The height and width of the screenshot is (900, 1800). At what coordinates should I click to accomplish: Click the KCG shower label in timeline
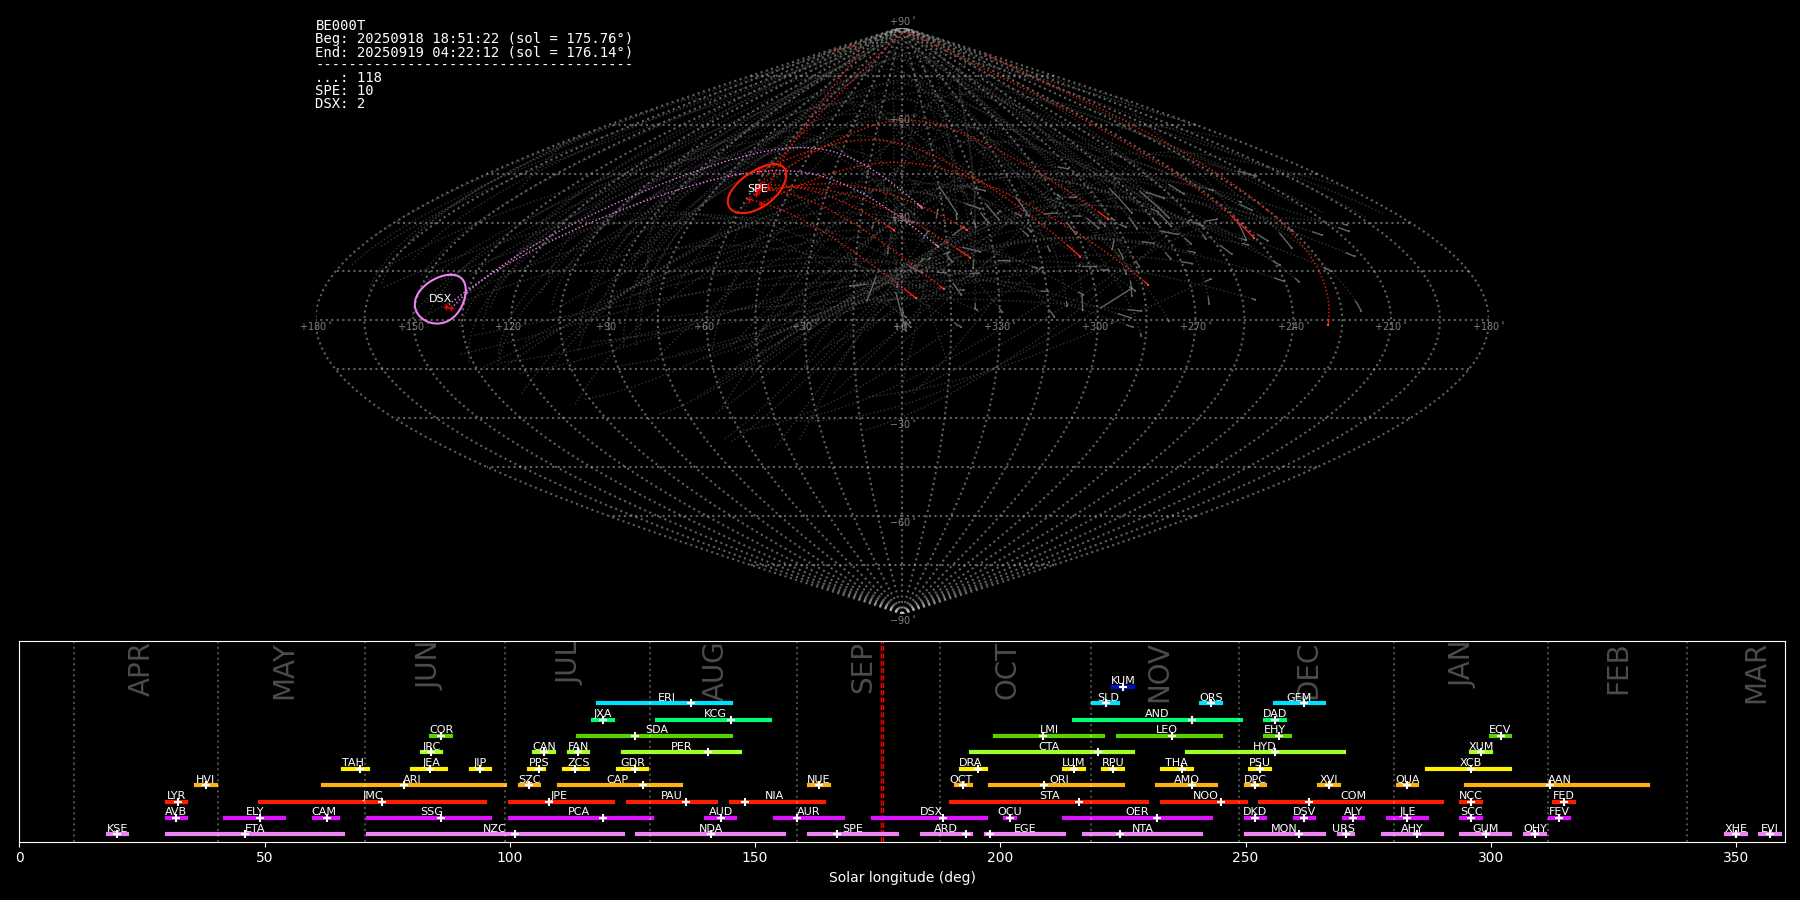click(715, 714)
